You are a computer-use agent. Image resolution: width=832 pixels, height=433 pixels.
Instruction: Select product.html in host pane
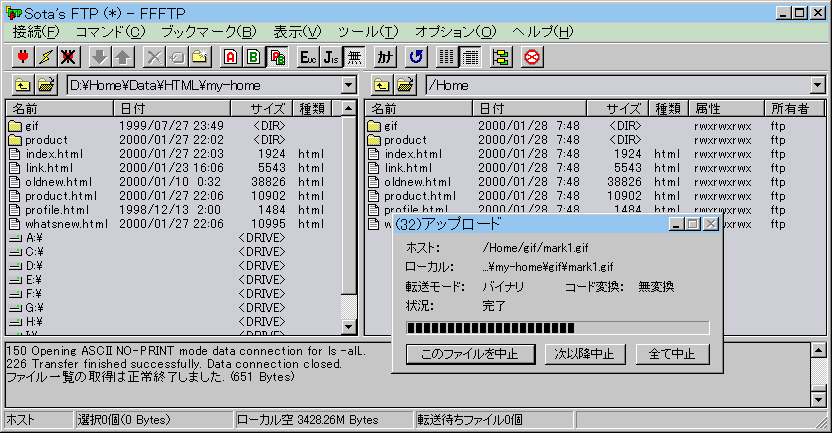pyautogui.click(x=412, y=196)
